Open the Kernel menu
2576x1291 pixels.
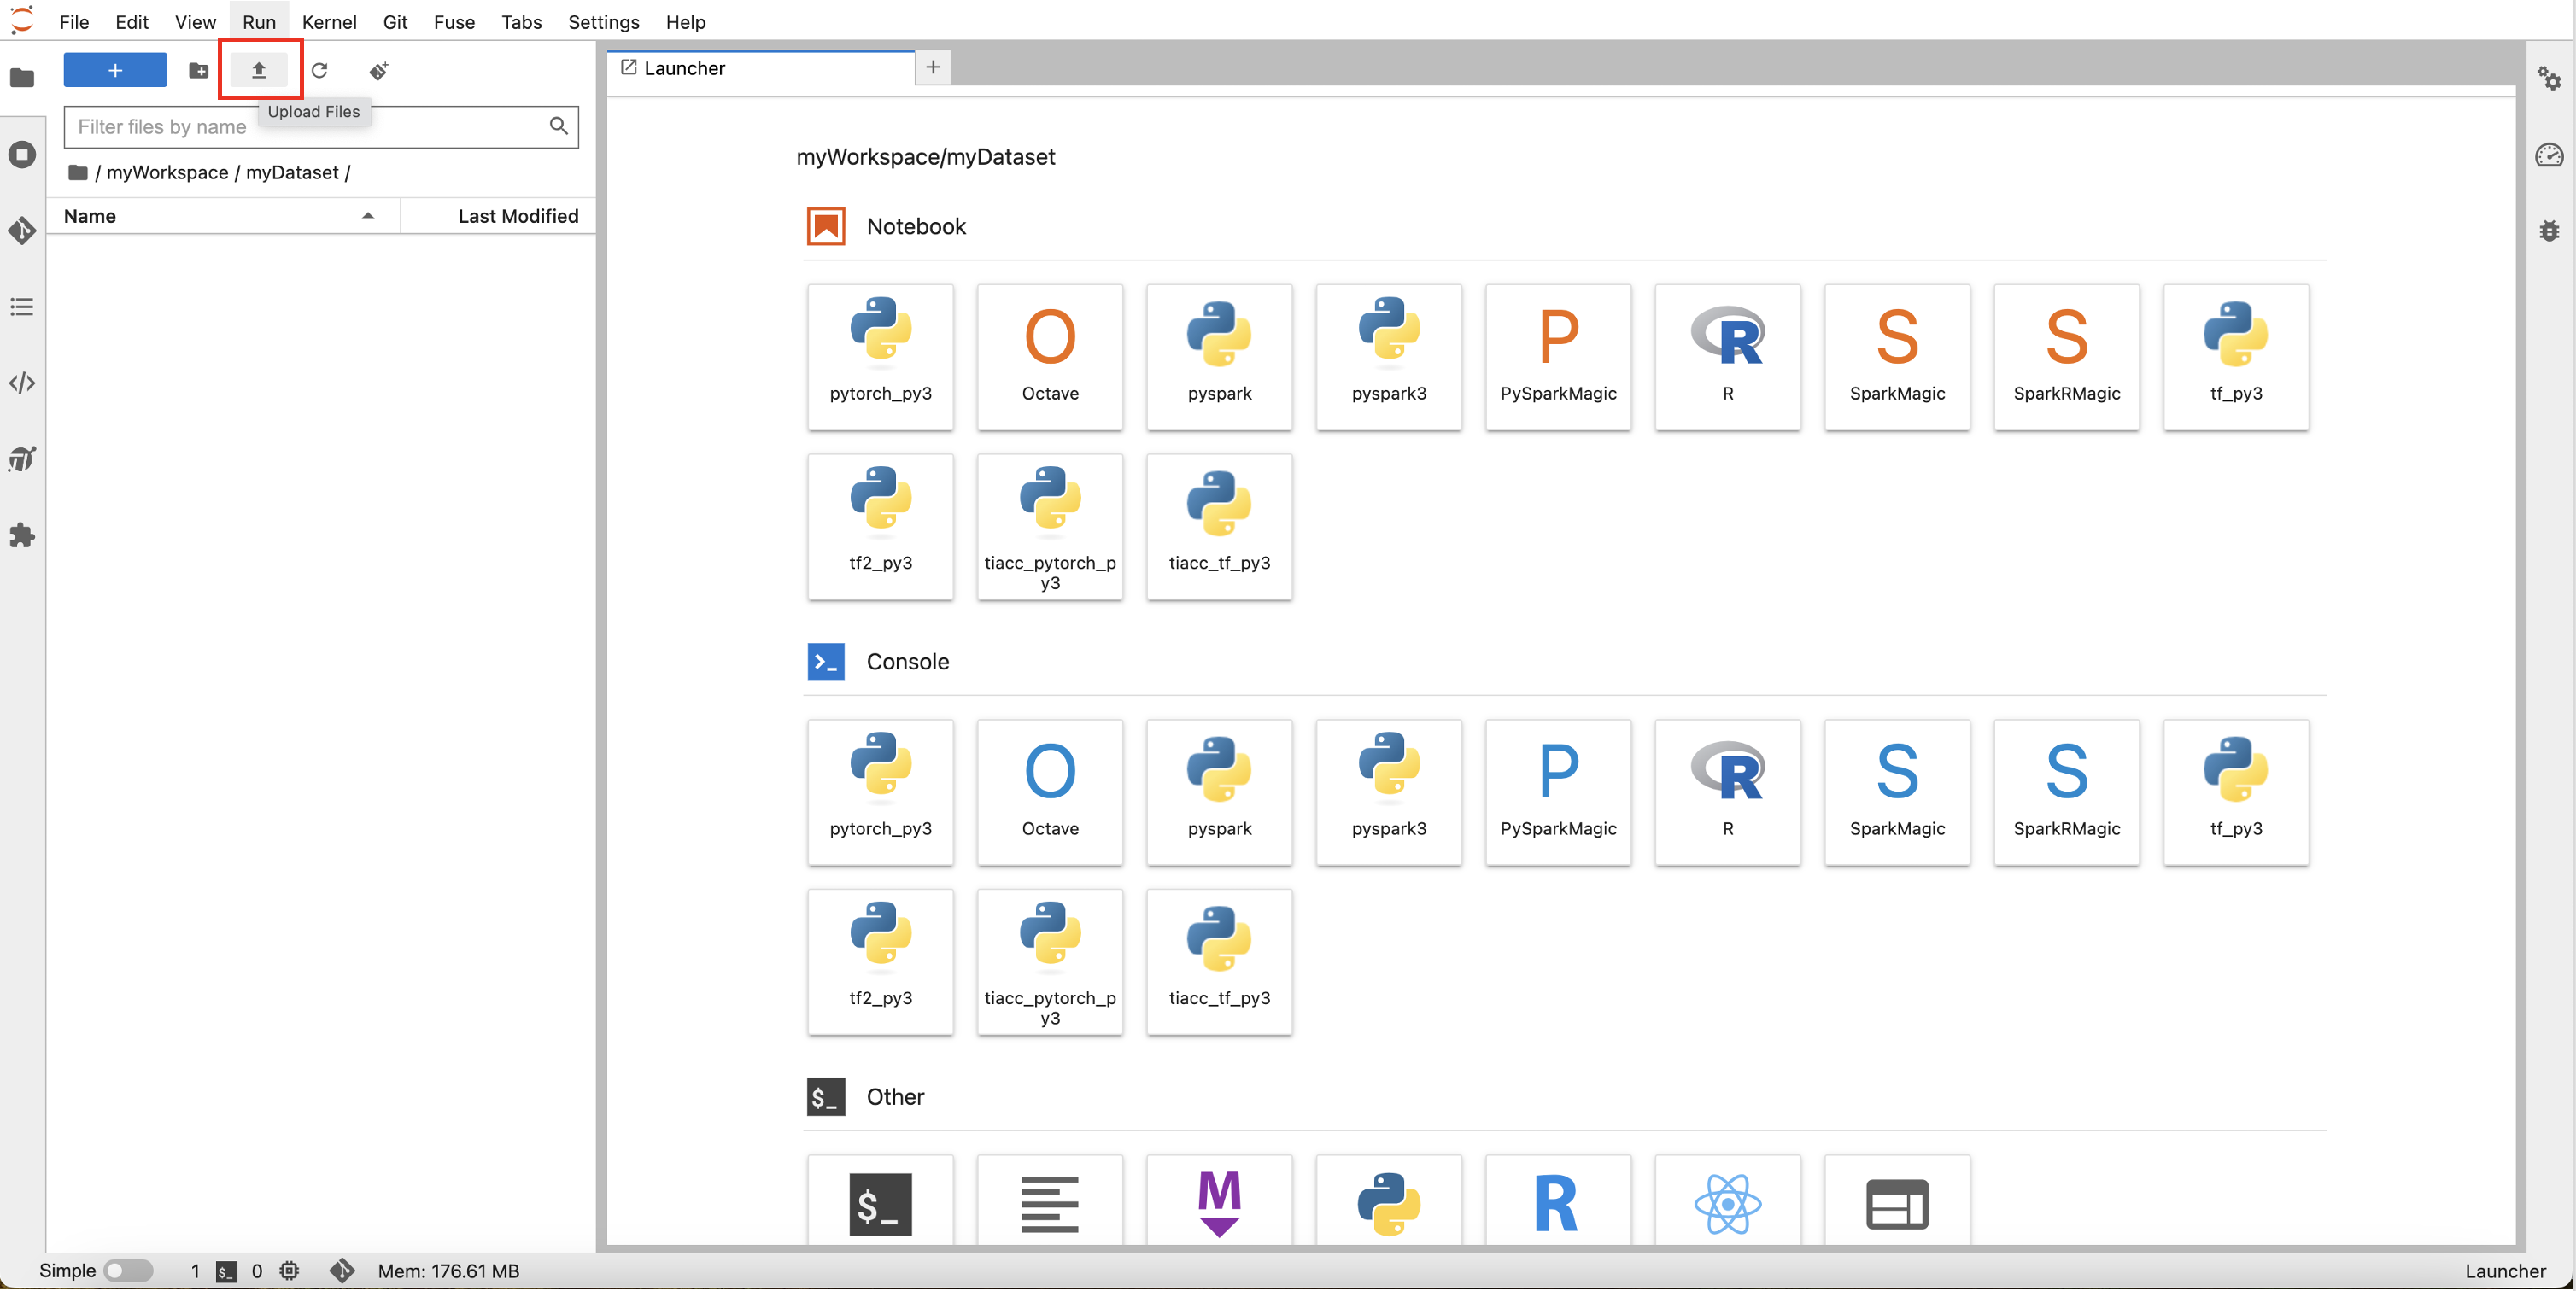point(328,22)
